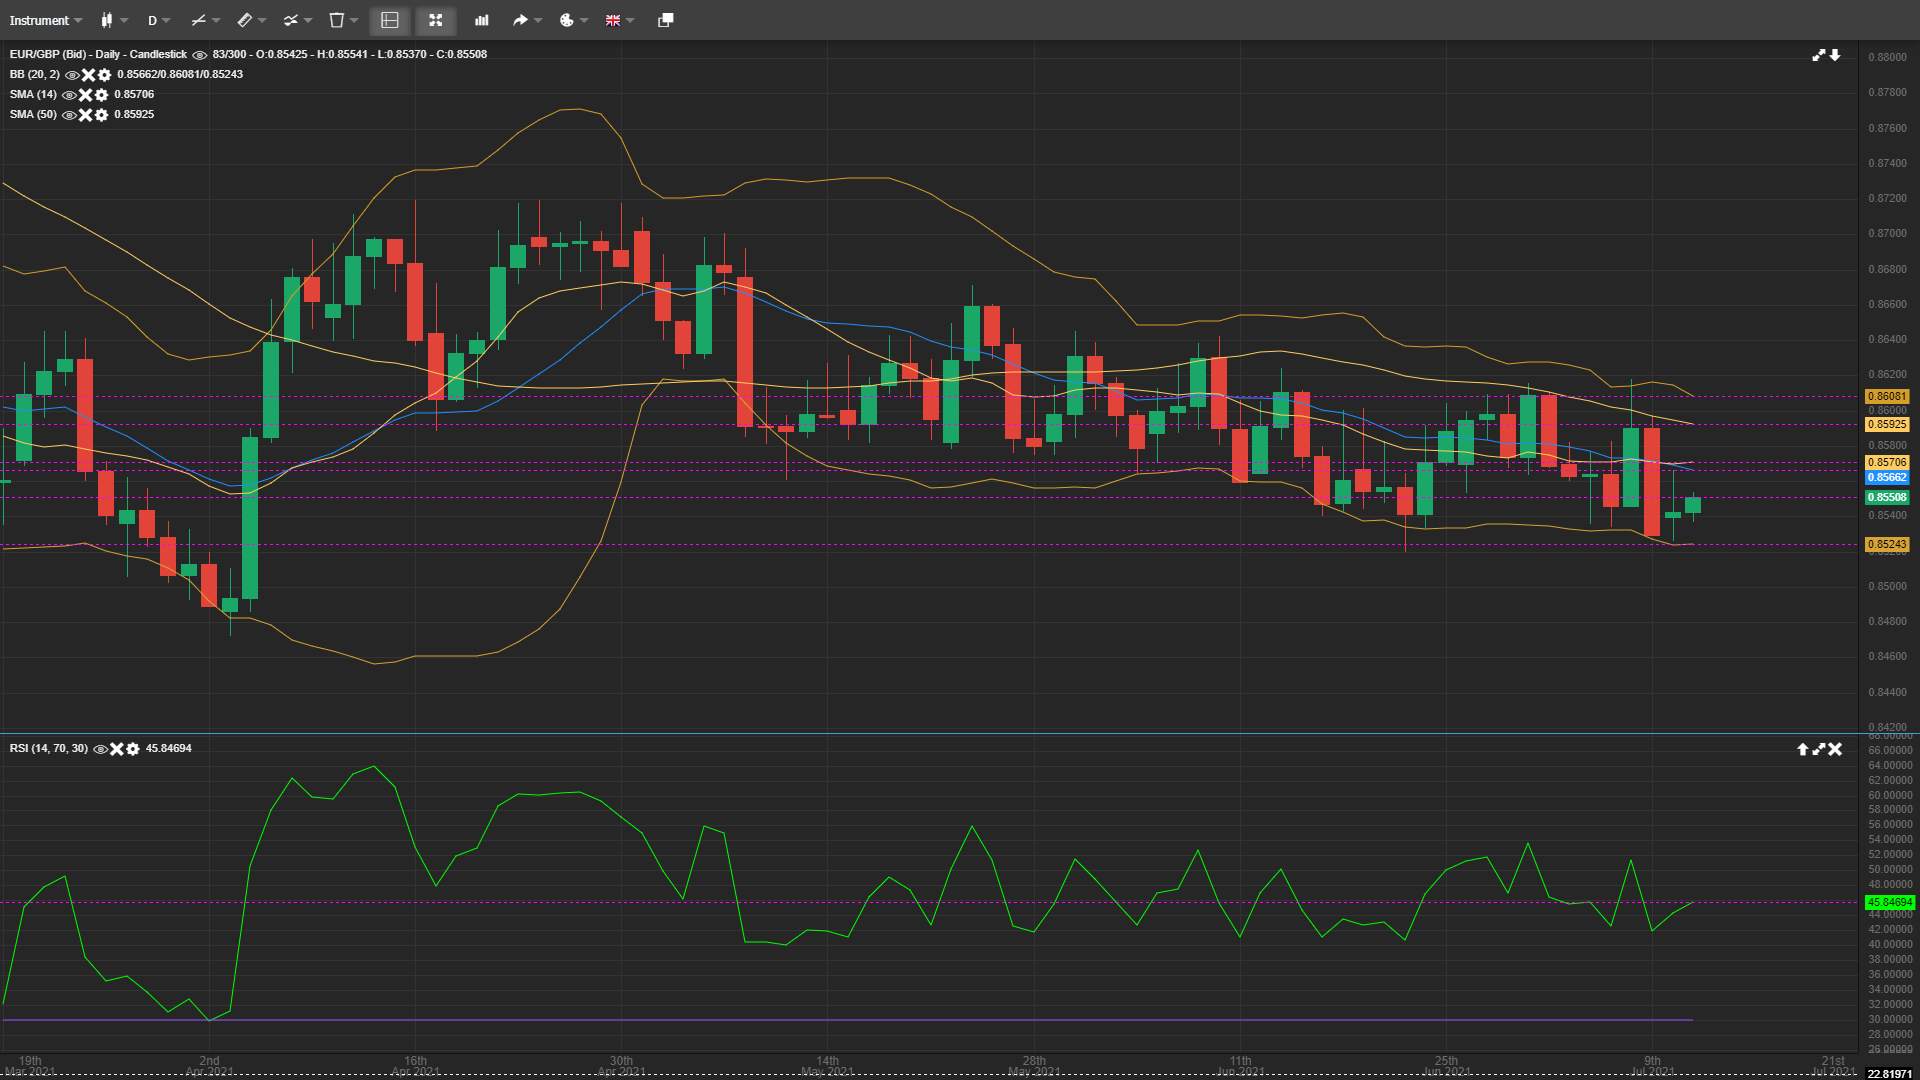The width and height of the screenshot is (1920, 1080).
Task: Click the blue 0.85662 price tag
Action: (1887, 478)
